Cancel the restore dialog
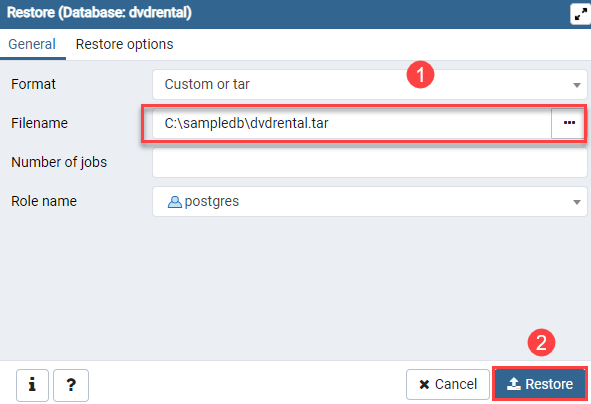 [x=448, y=384]
